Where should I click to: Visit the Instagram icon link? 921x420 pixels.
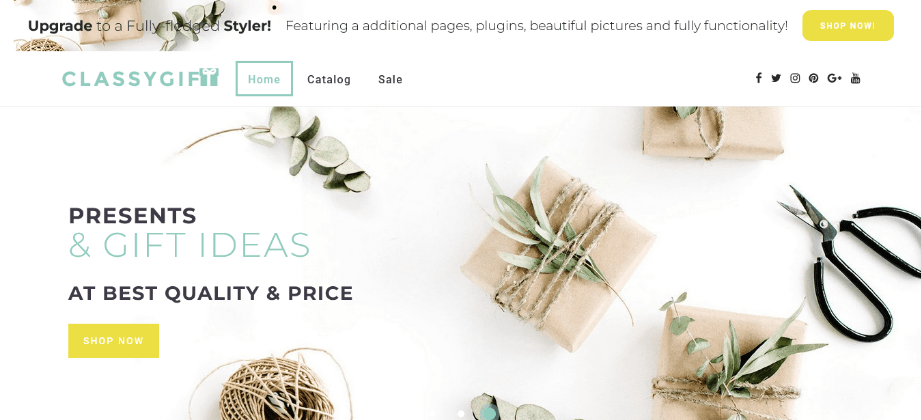(x=795, y=78)
